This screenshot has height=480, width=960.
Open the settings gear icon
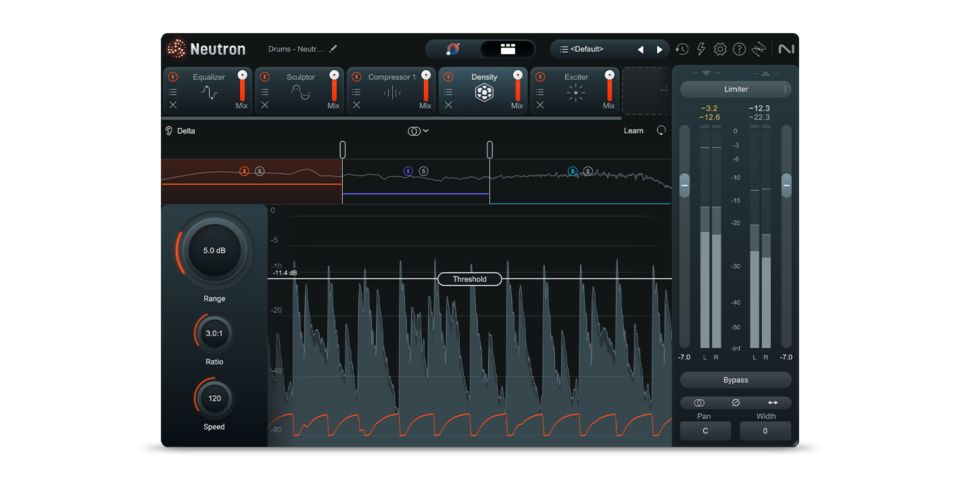(720, 49)
